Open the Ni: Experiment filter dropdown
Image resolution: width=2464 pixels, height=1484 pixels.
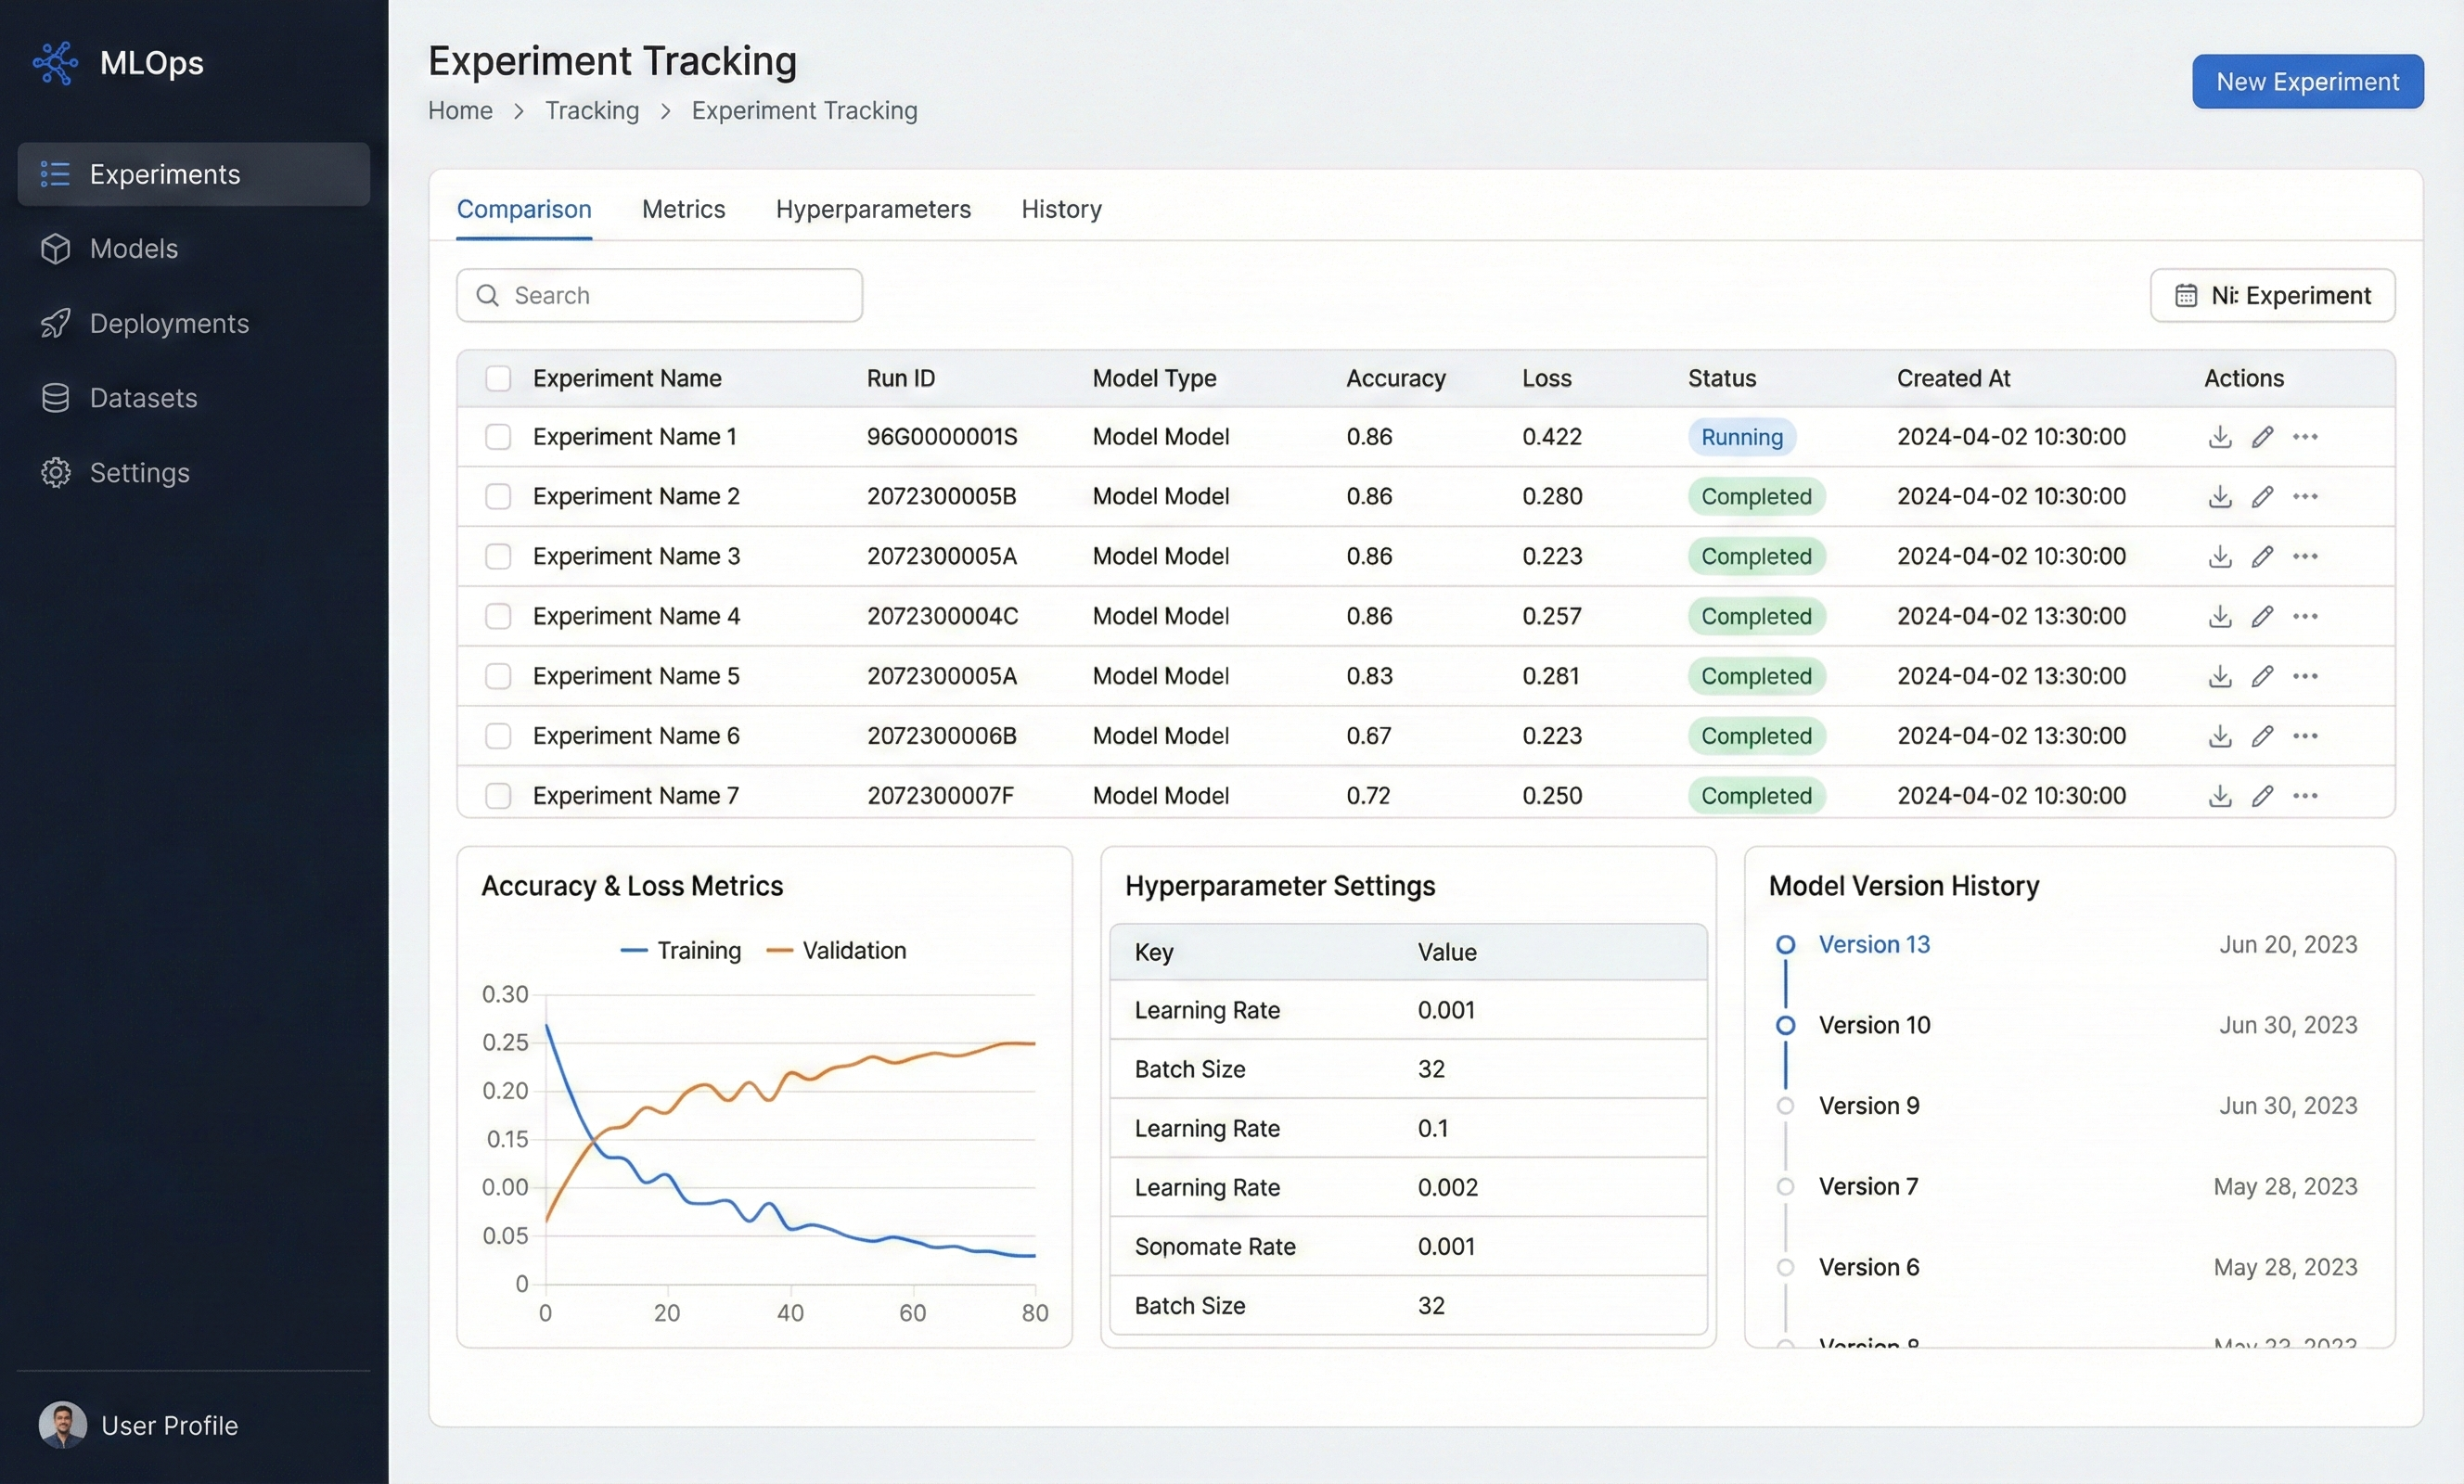(2272, 296)
